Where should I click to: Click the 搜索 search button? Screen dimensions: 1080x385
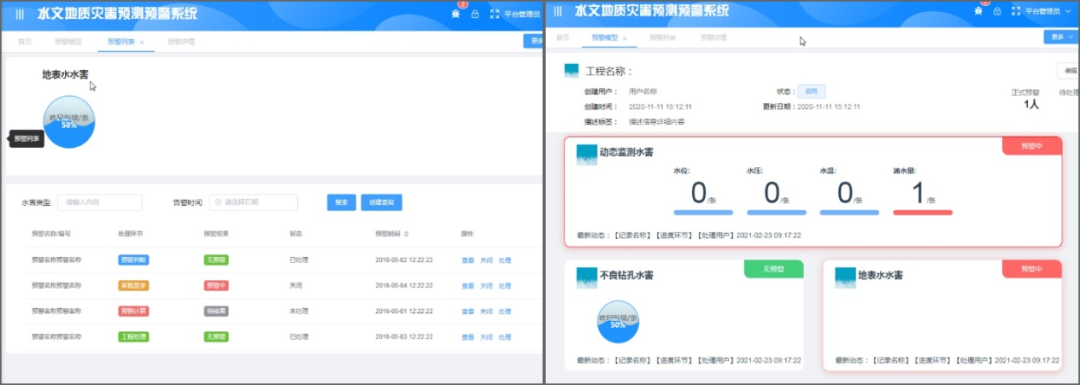point(341,202)
